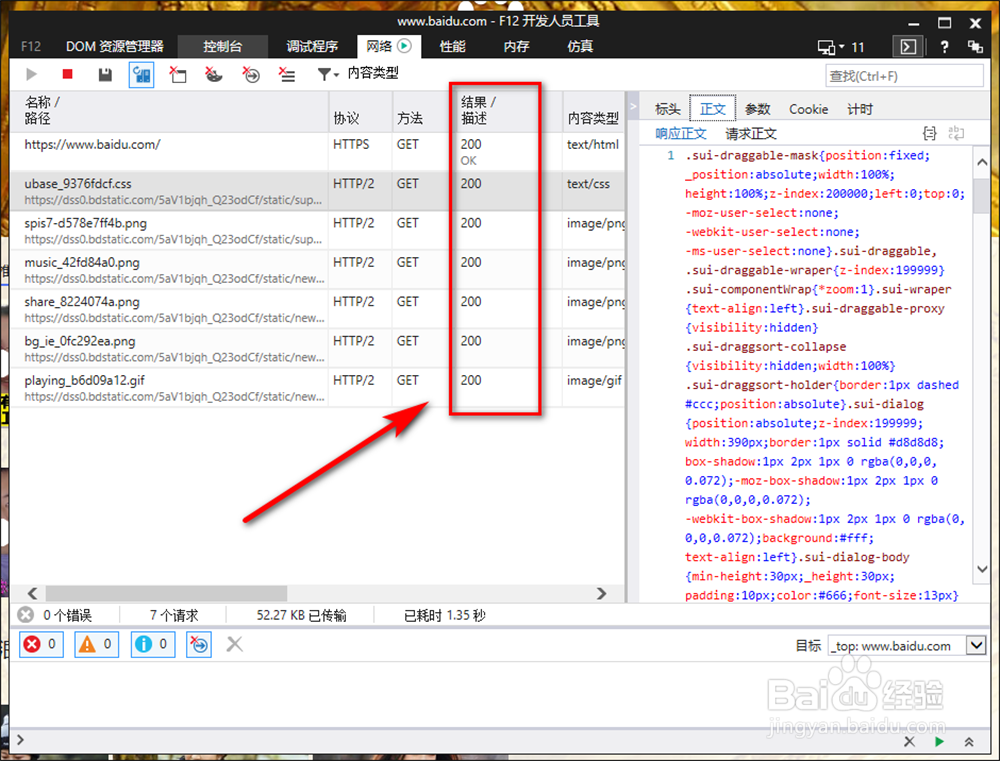This screenshot has height=761, width=1000.
Task: Click the unpin devtools window icon
Action: (975, 47)
